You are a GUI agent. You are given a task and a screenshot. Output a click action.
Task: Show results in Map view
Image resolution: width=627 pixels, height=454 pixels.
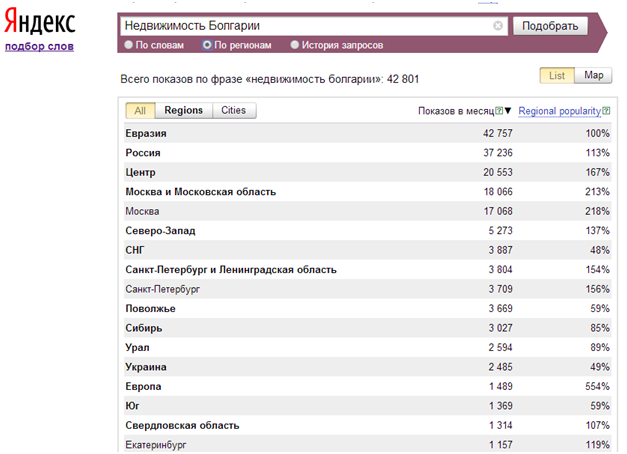[x=593, y=75]
